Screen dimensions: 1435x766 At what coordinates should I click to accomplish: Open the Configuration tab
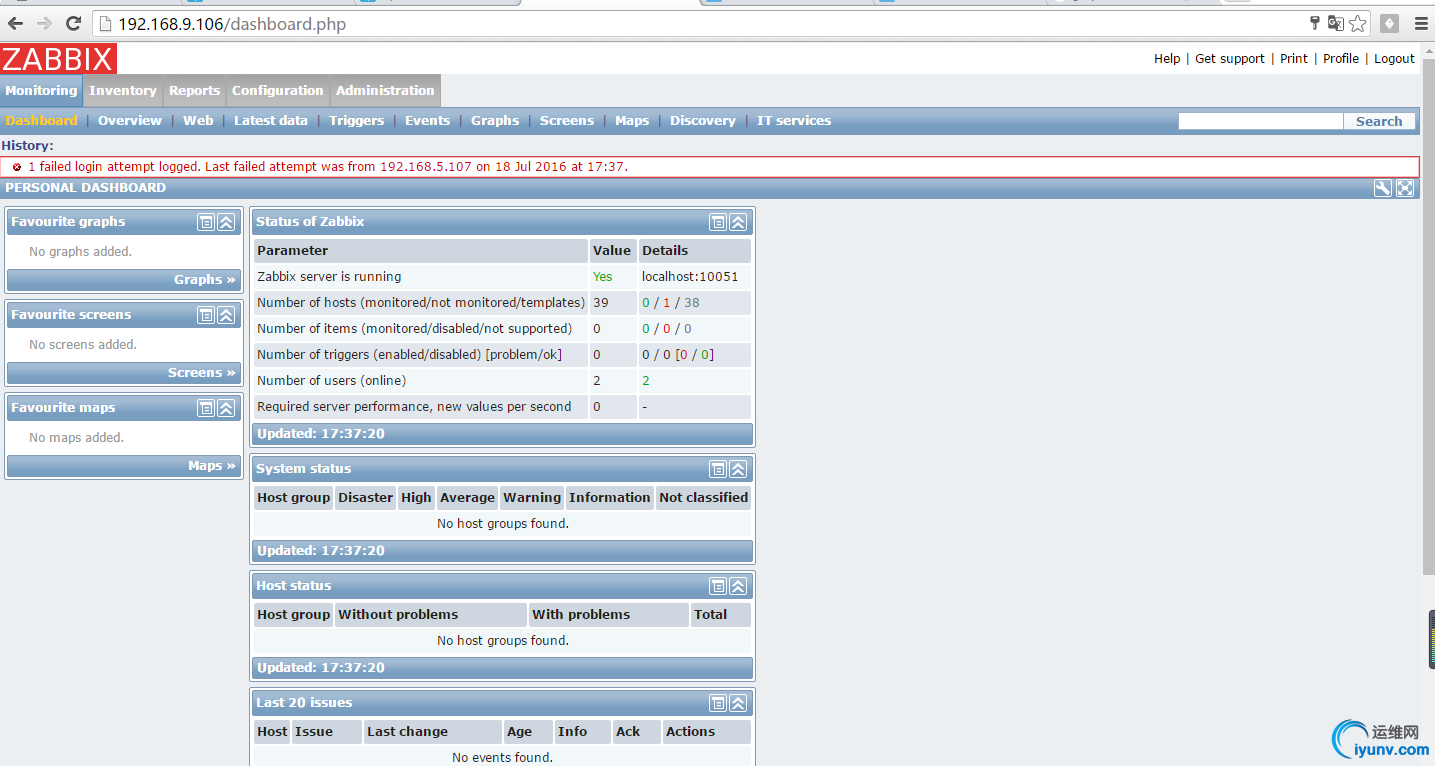pyautogui.click(x=278, y=90)
